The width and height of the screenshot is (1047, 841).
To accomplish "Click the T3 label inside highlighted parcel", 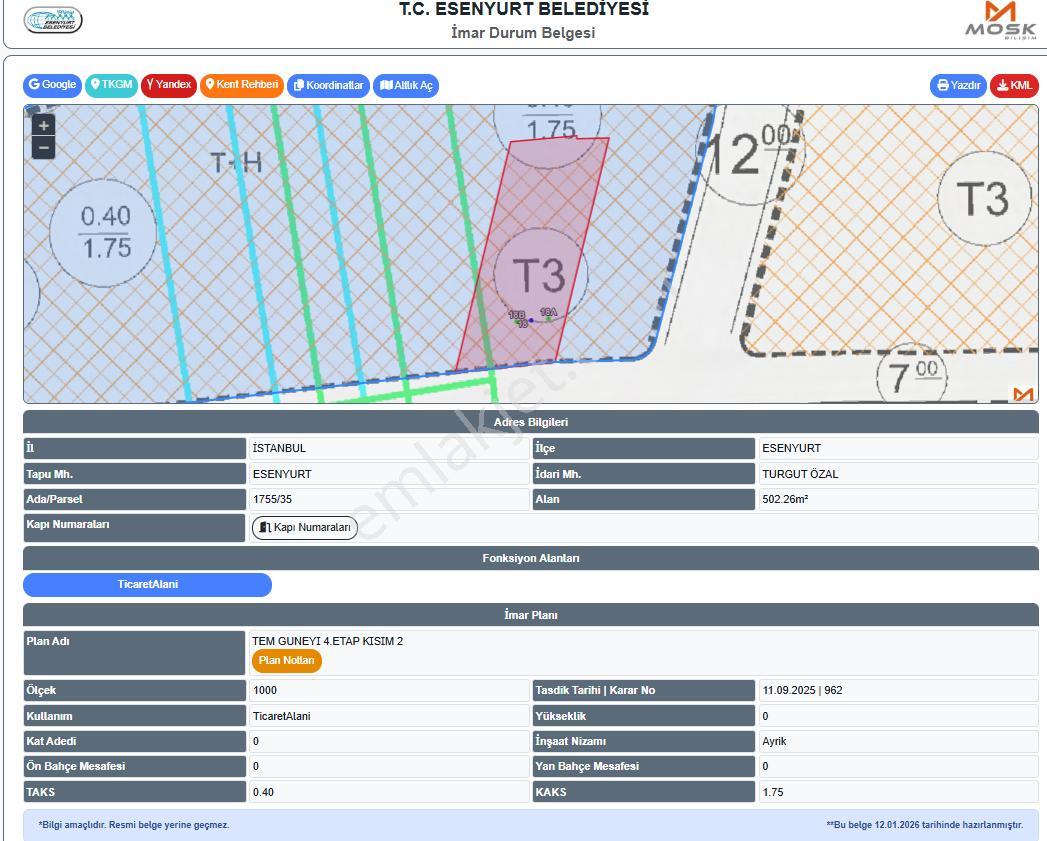I will (540, 275).
